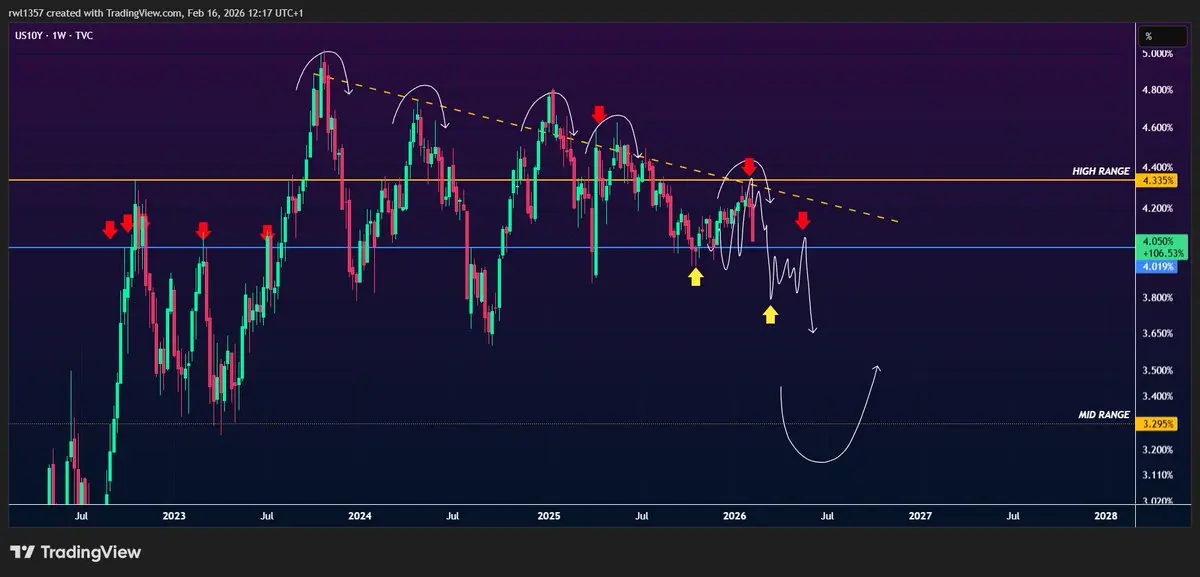The width and height of the screenshot is (1200, 577).
Task: Click the 2025 label on time axis
Action: point(548,516)
